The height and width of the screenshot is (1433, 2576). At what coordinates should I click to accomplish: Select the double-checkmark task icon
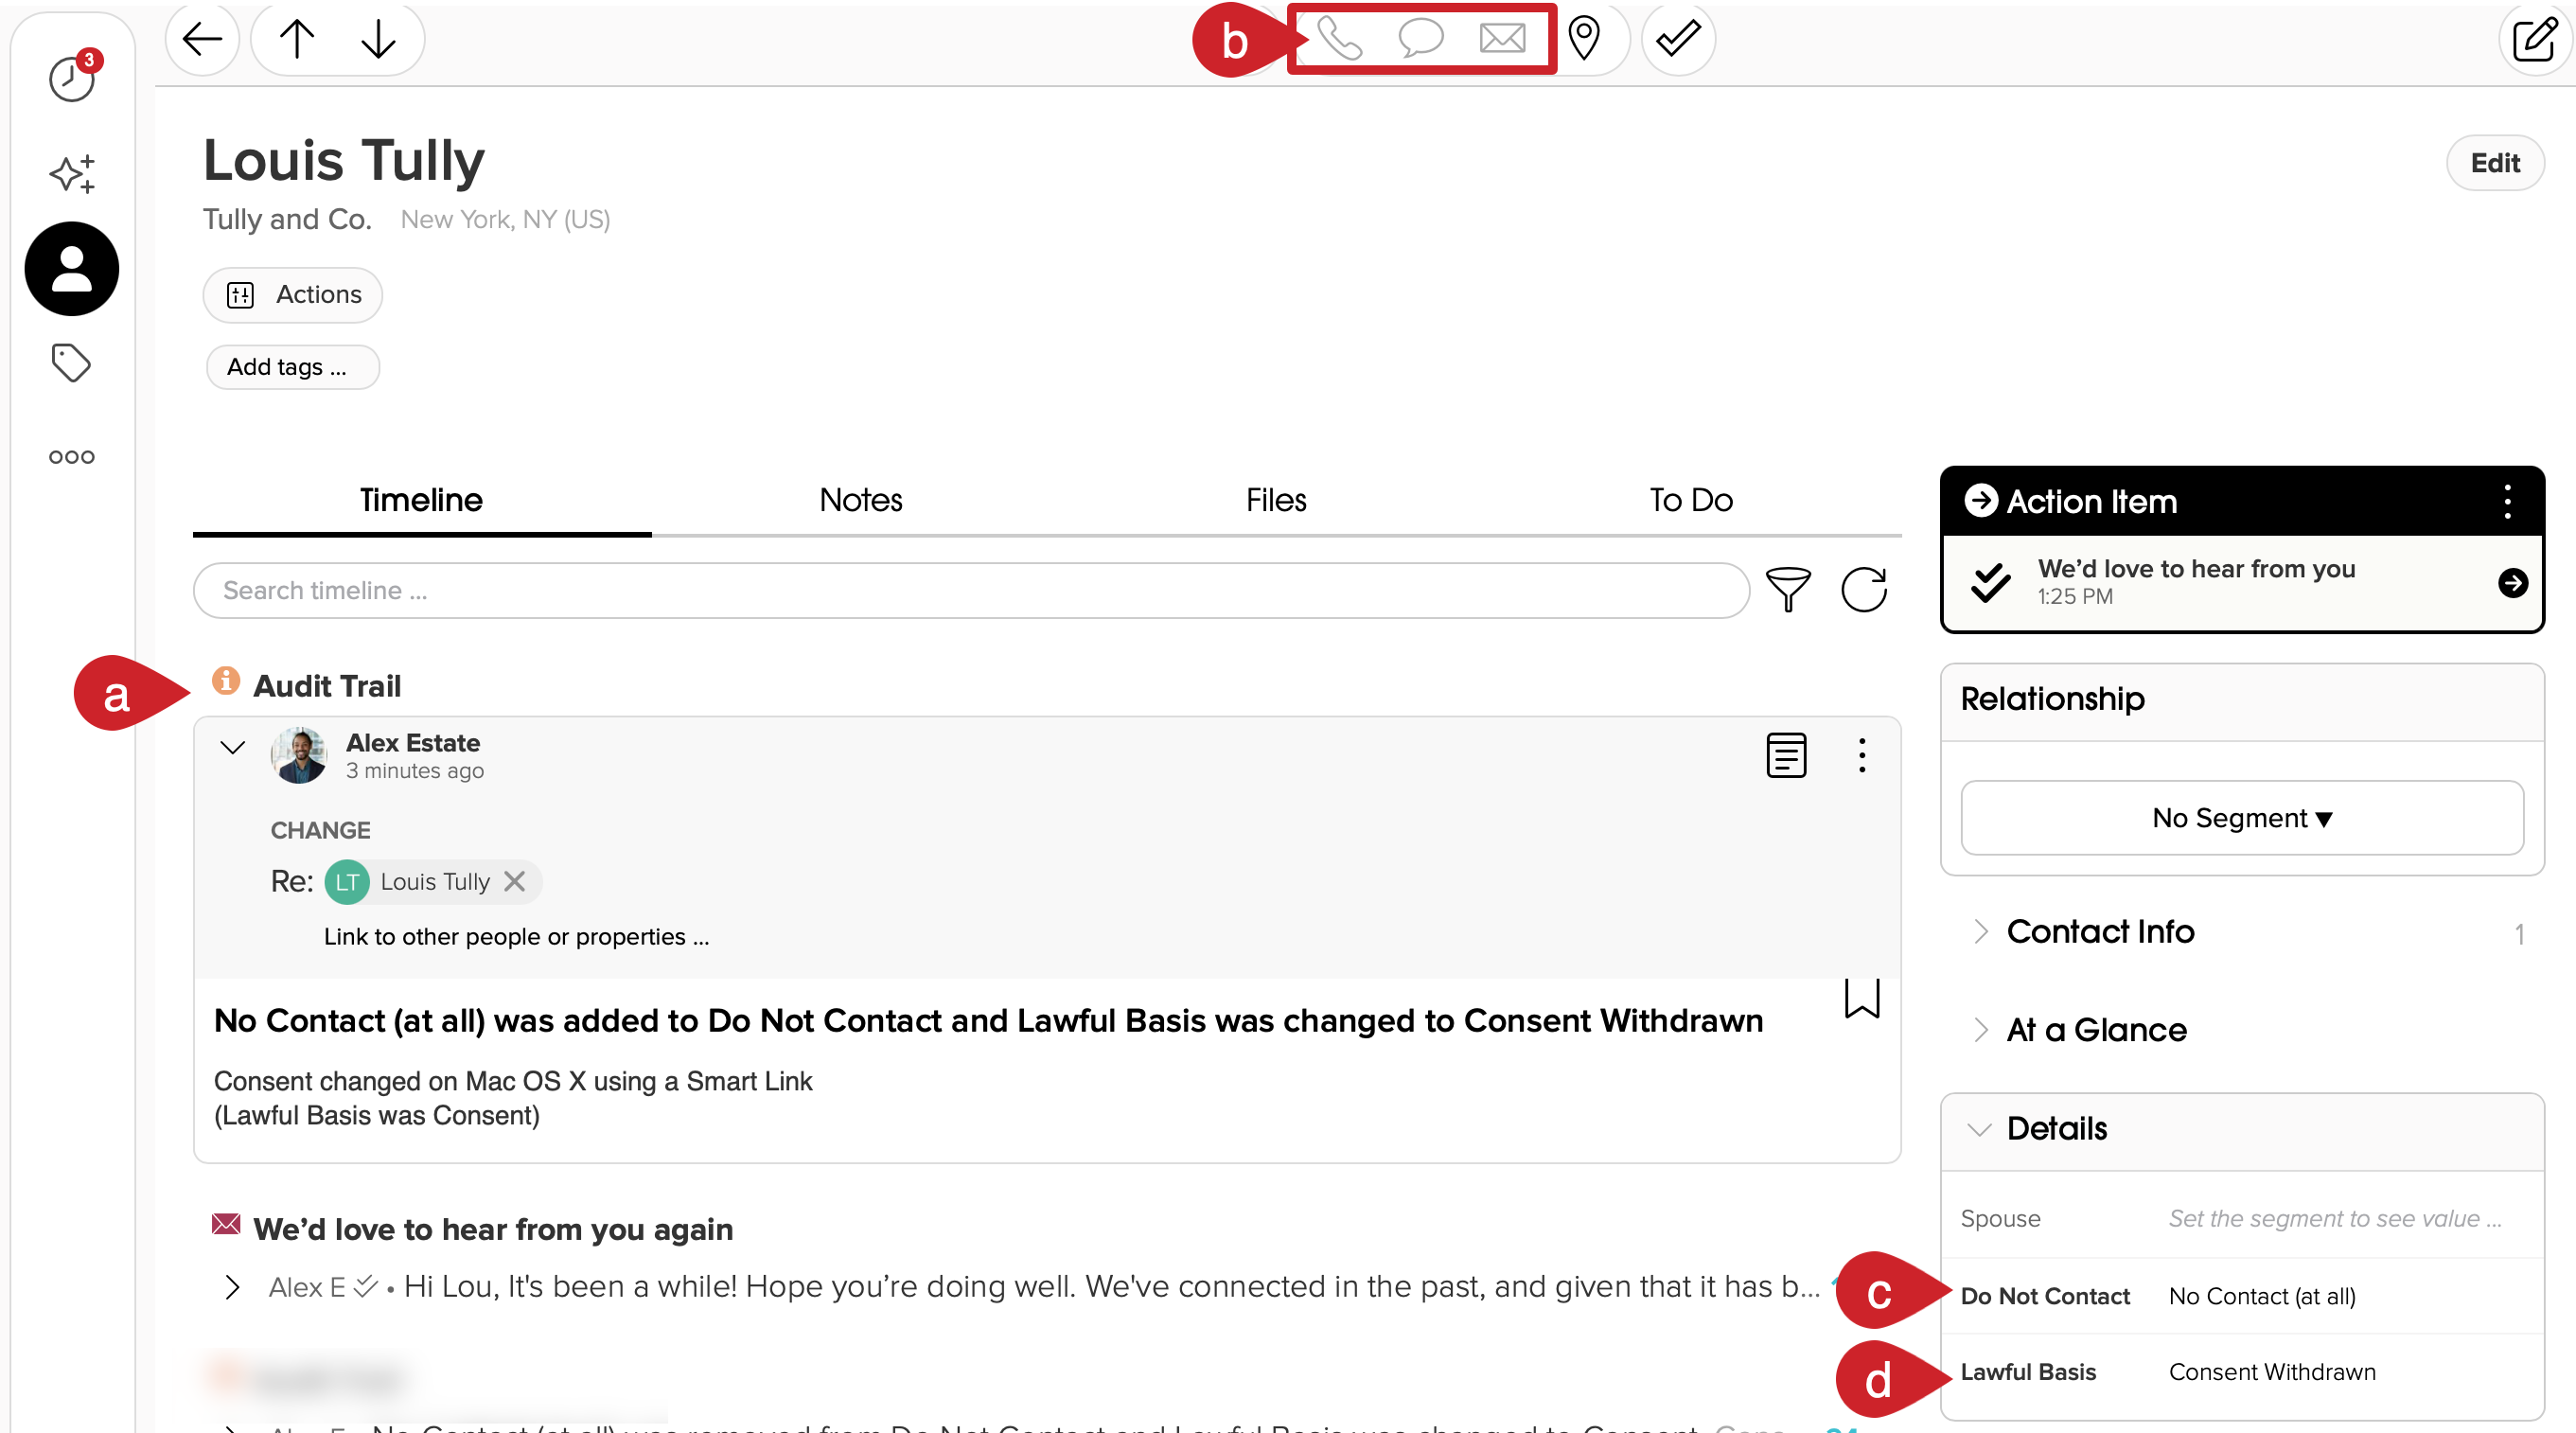[x=1676, y=39]
